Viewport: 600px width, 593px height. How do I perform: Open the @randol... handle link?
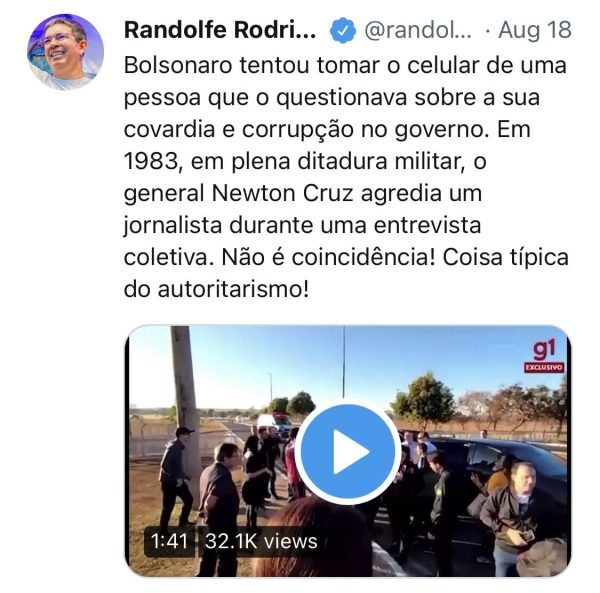pos(418,30)
